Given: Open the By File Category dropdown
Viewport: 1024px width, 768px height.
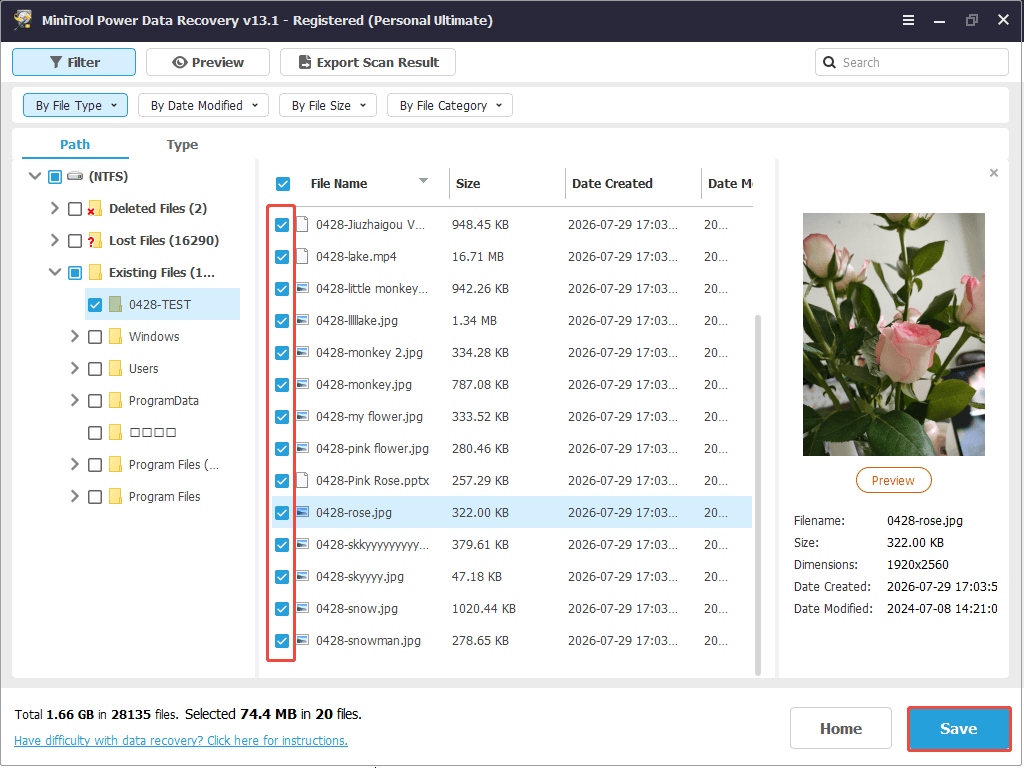Looking at the screenshot, I should [450, 105].
